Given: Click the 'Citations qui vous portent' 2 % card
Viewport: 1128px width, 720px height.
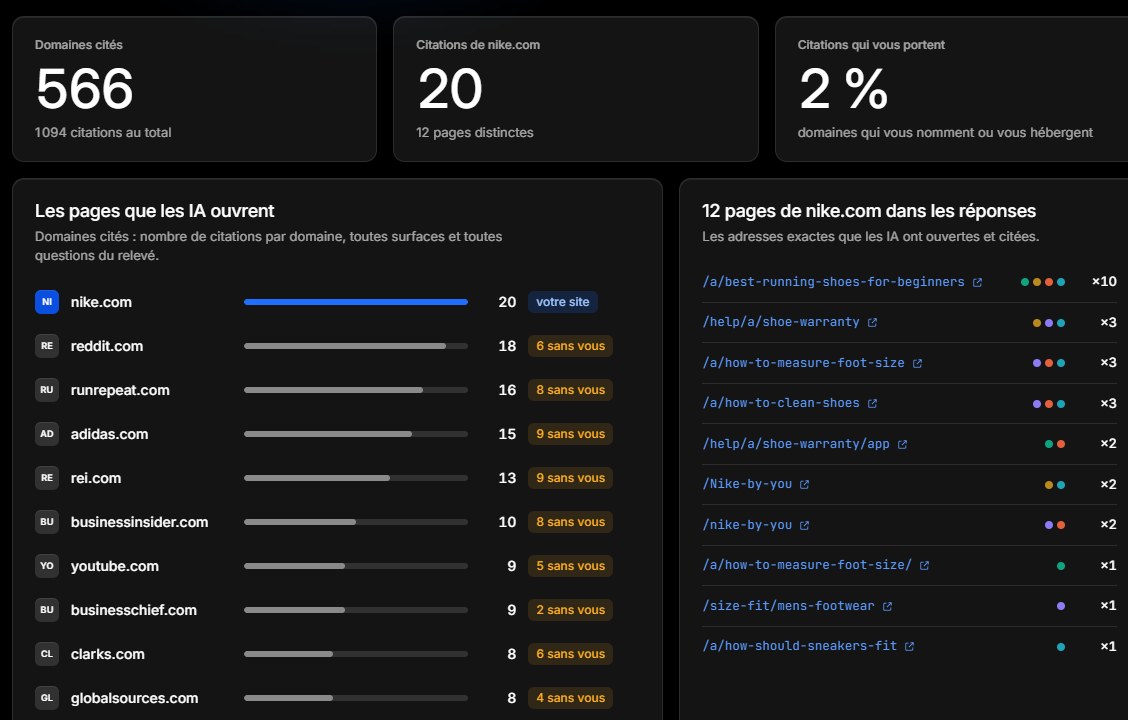Looking at the screenshot, I should click(952, 89).
